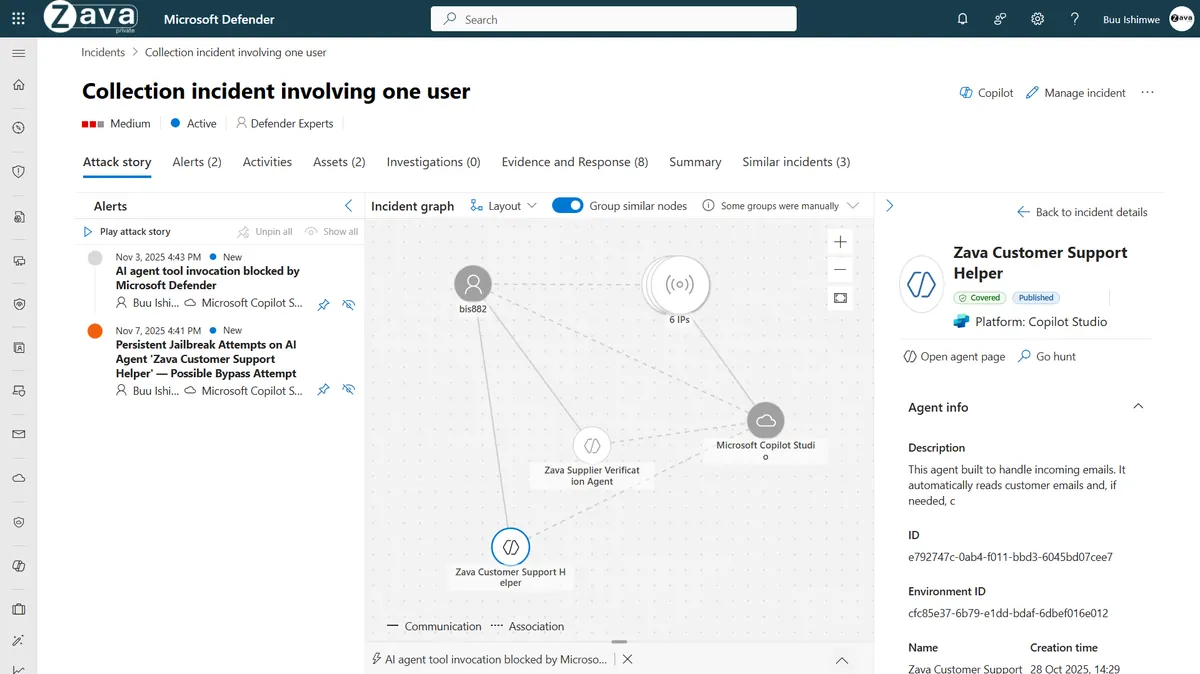
Task: Open the Investigations (0) tab
Action: tap(433, 162)
